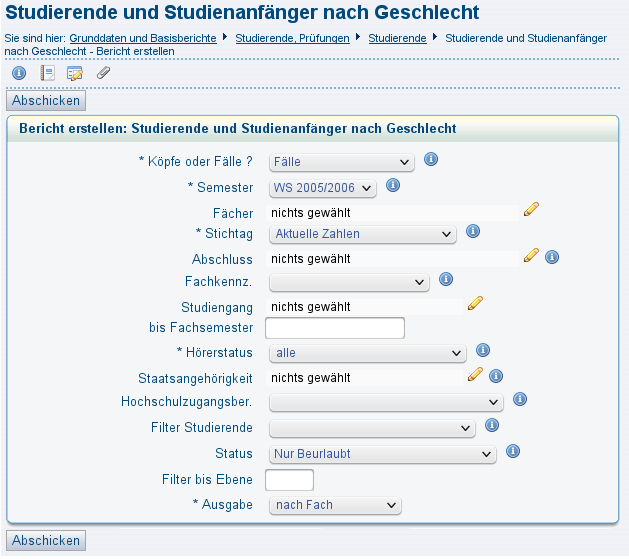Edit Abschluss selection with the pencil icon
The image size is (629, 559).
point(531,255)
